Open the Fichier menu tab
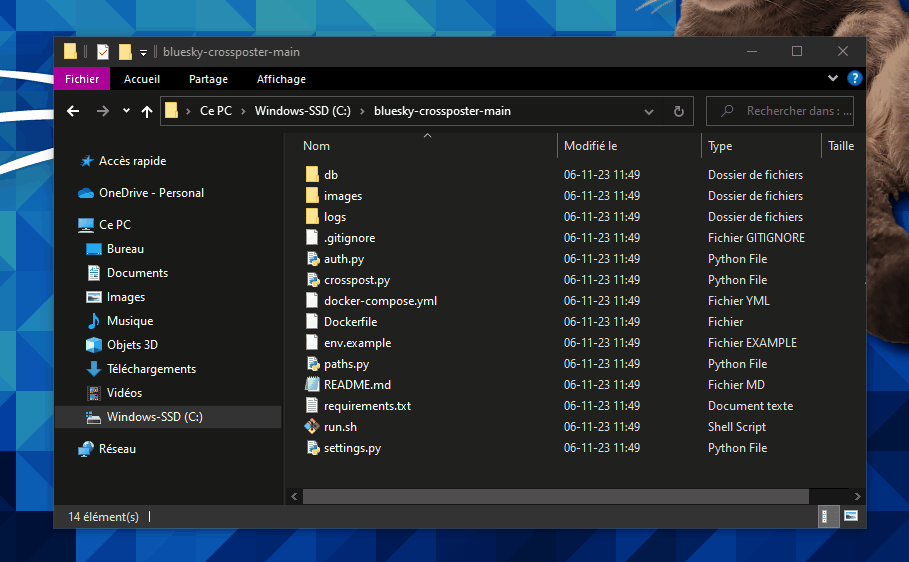Viewport: 909px width, 562px height. pyautogui.click(x=82, y=79)
